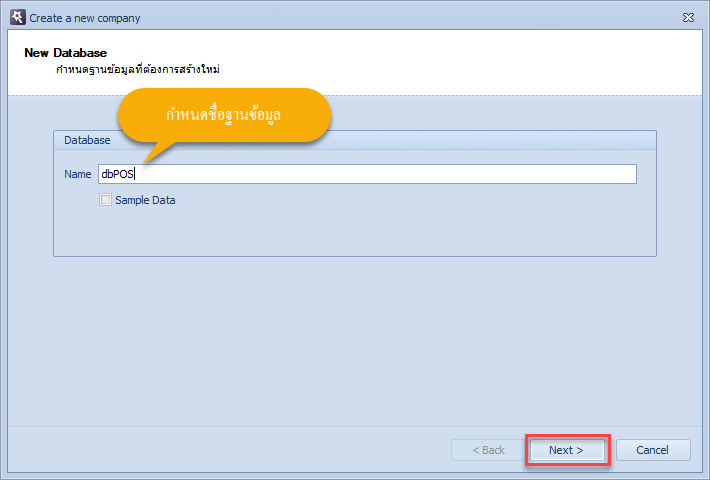Viewport: 710px width, 480px height.
Task: Click the empty title bar area
Action: (408, 18)
